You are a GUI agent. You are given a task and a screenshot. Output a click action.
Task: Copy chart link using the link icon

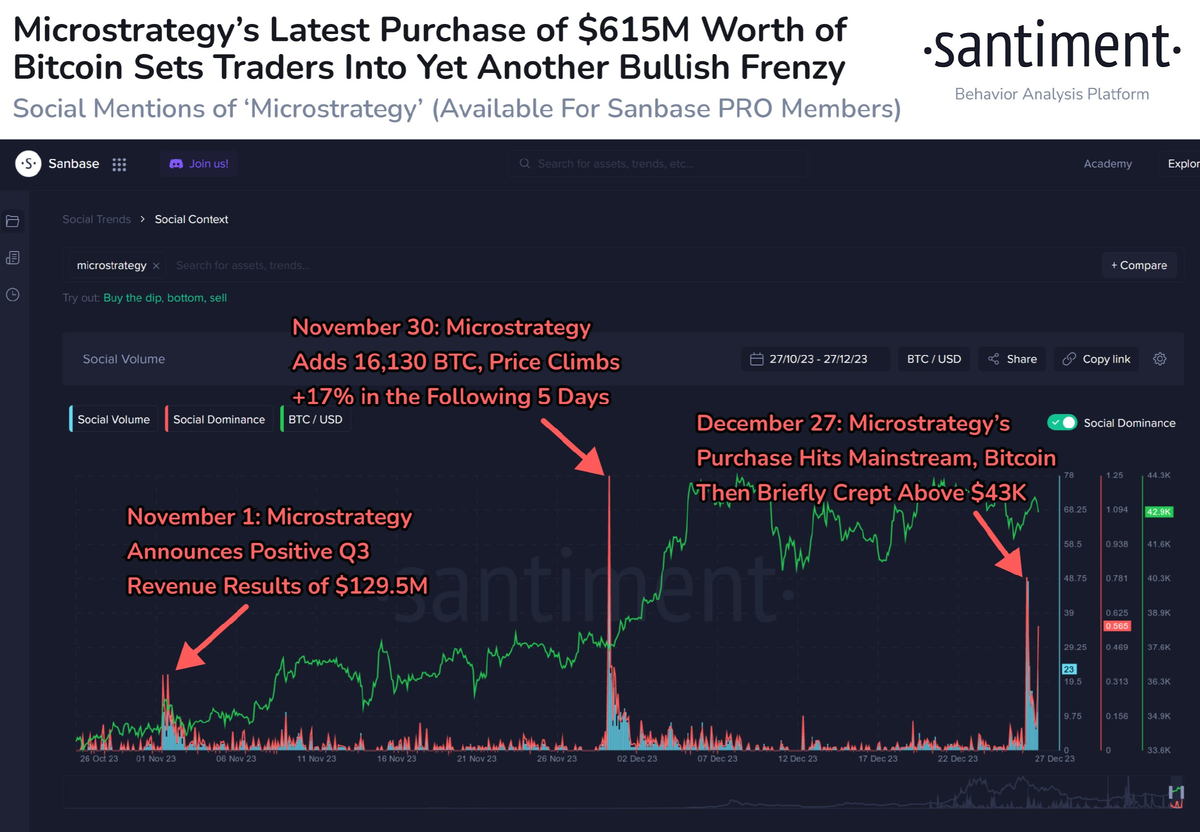[1096, 359]
